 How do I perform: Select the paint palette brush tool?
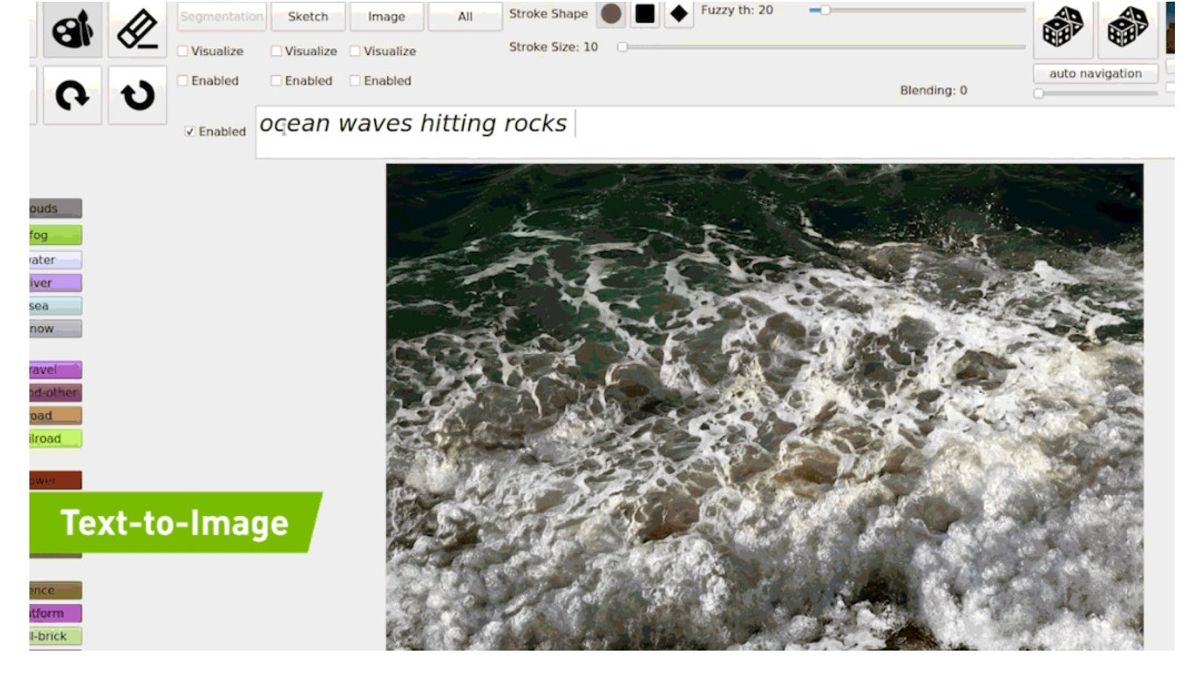pyautogui.click(x=71, y=30)
